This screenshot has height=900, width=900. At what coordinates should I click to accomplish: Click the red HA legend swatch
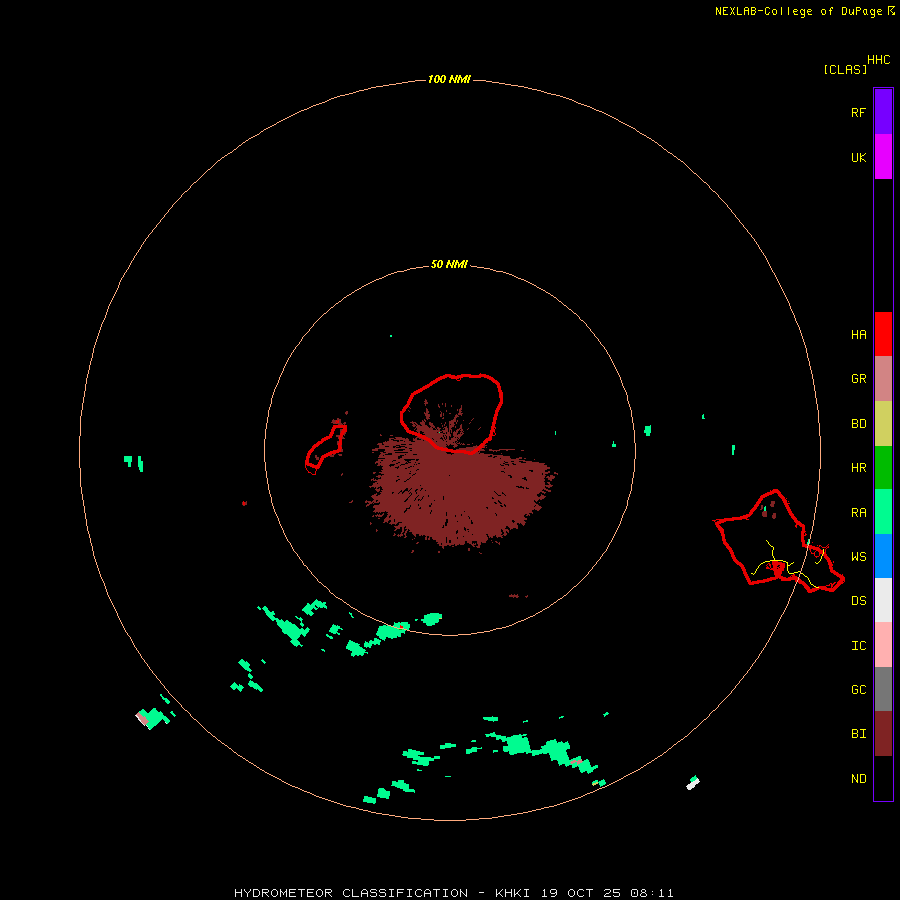tap(883, 334)
